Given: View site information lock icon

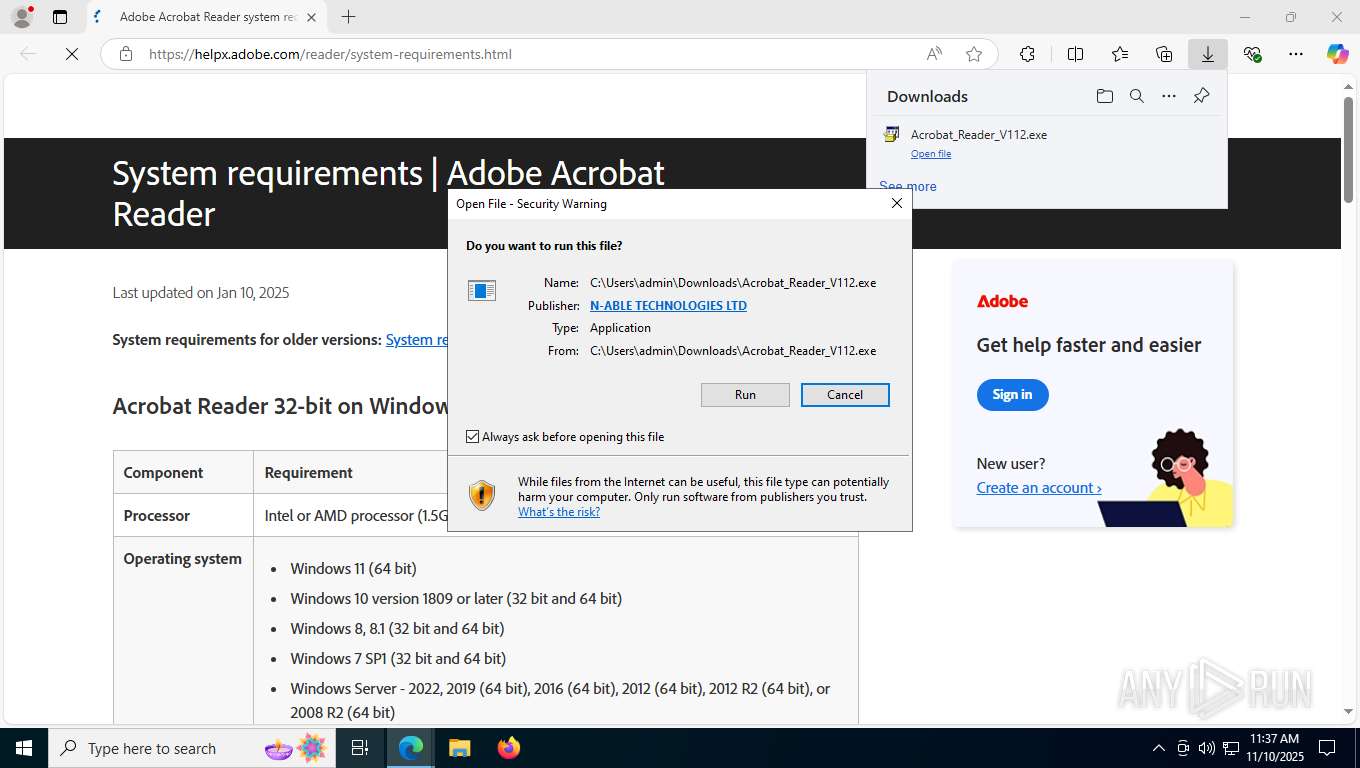Looking at the screenshot, I should [x=126, y=54].
